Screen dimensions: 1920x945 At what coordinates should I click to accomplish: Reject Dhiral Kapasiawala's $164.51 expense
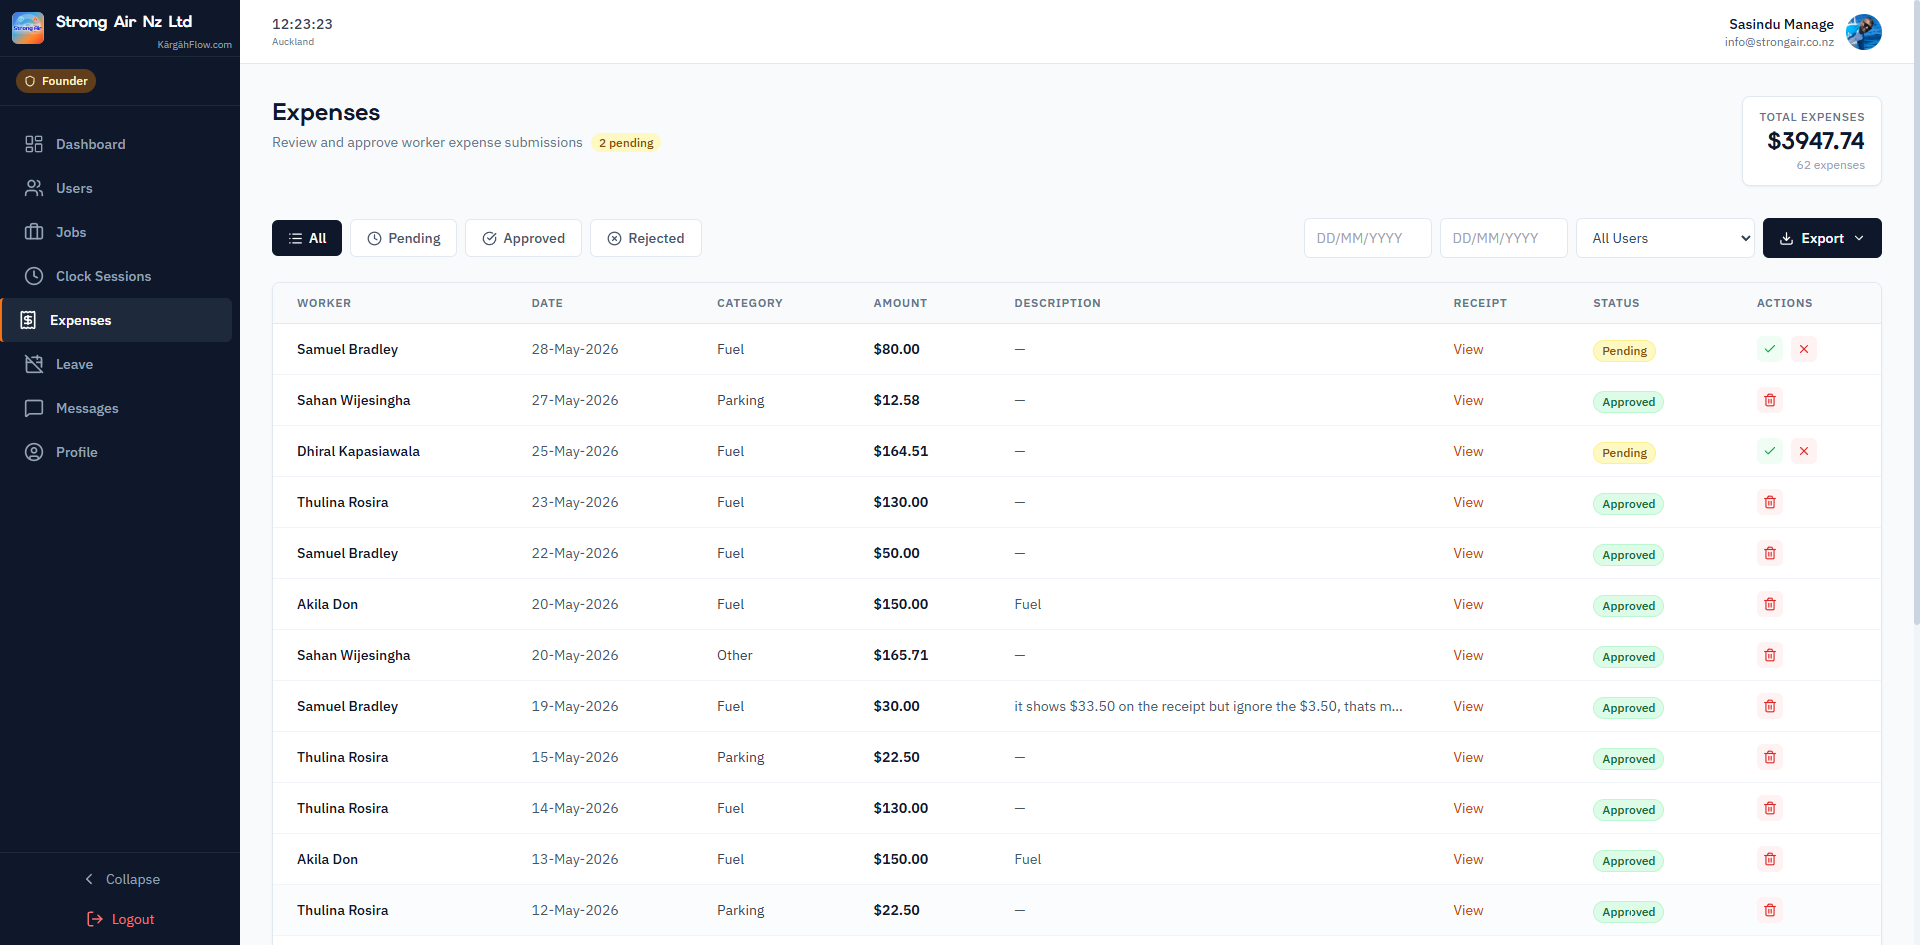(x=1804, y=451)
